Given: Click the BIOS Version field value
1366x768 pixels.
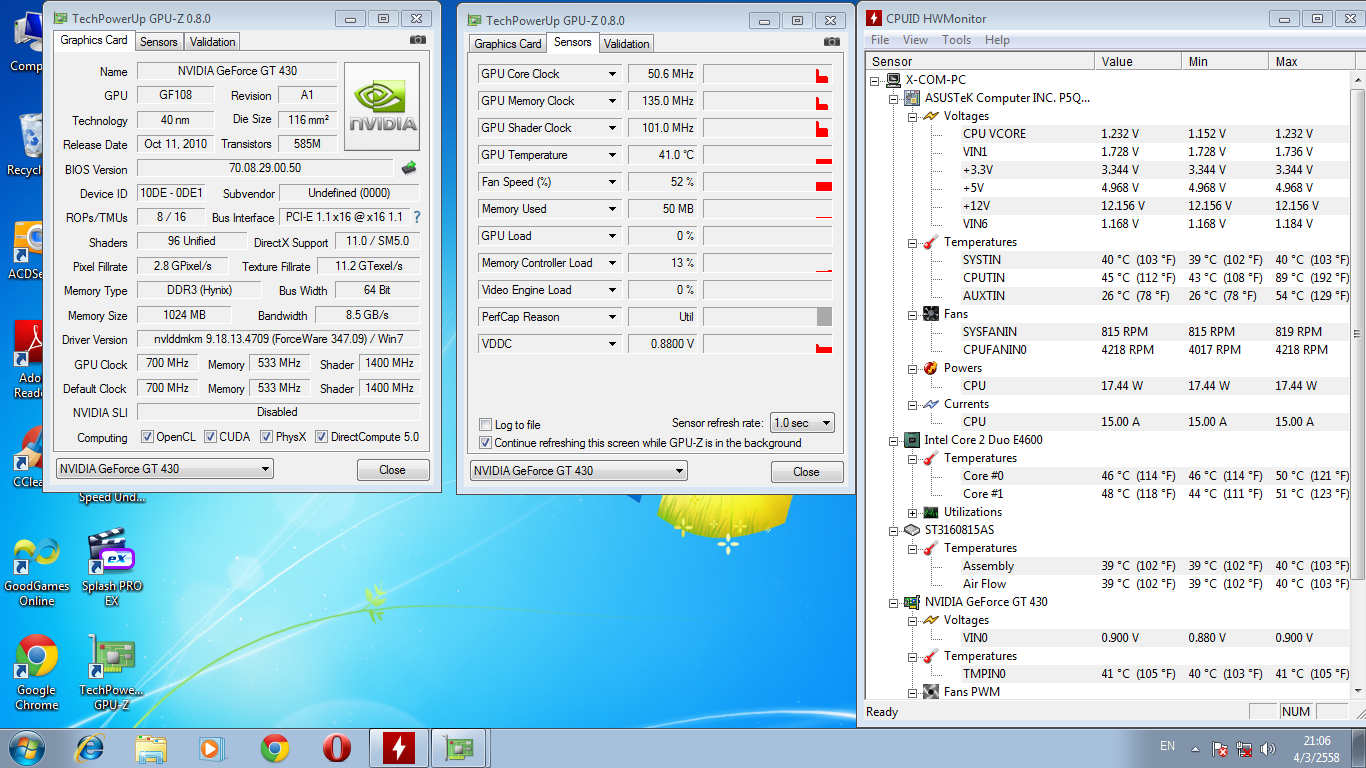Looking at the screenshot, I should tap(265, 168).
